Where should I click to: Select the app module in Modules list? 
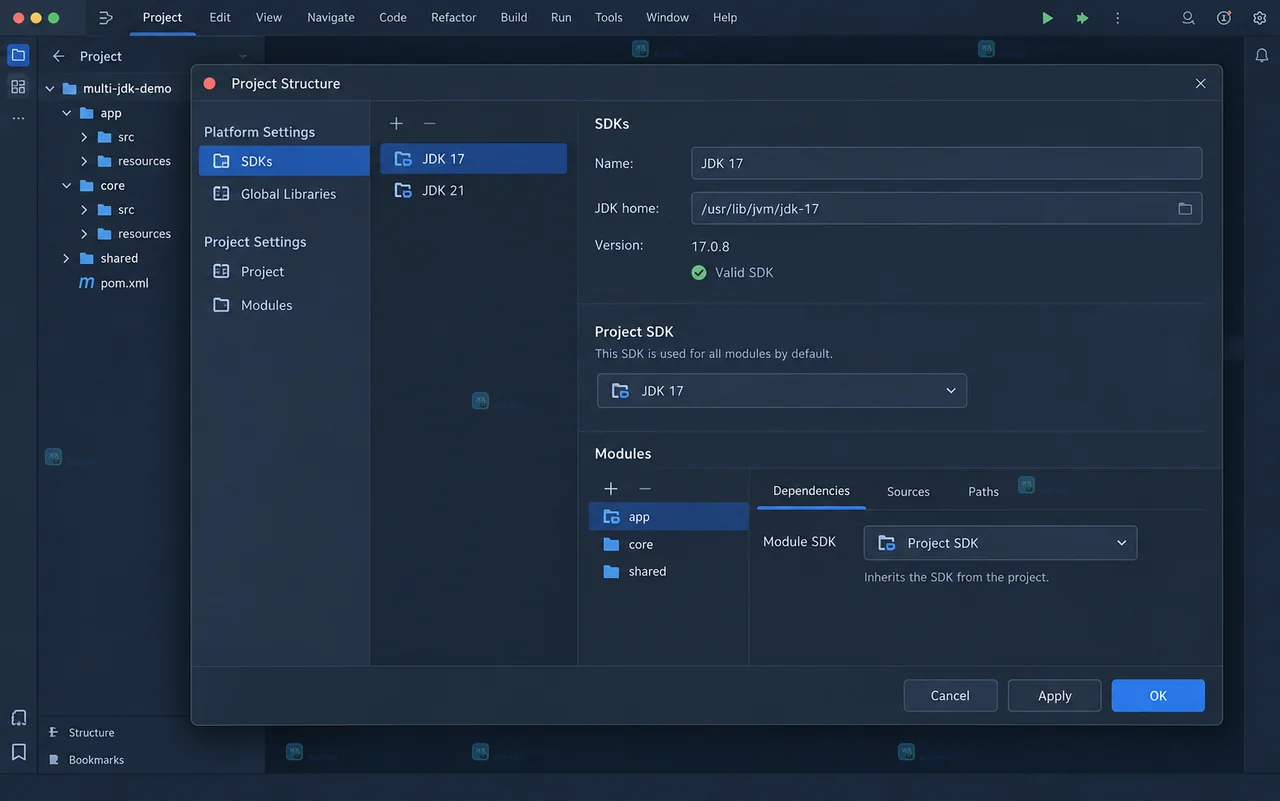pyautogui.click(x=668, y=516)
